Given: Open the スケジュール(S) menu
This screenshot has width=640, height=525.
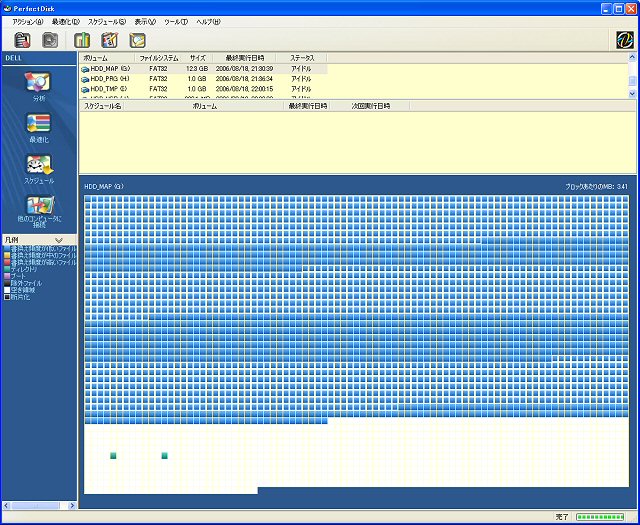Looking at the screenshot, I should tap(107, 22).
